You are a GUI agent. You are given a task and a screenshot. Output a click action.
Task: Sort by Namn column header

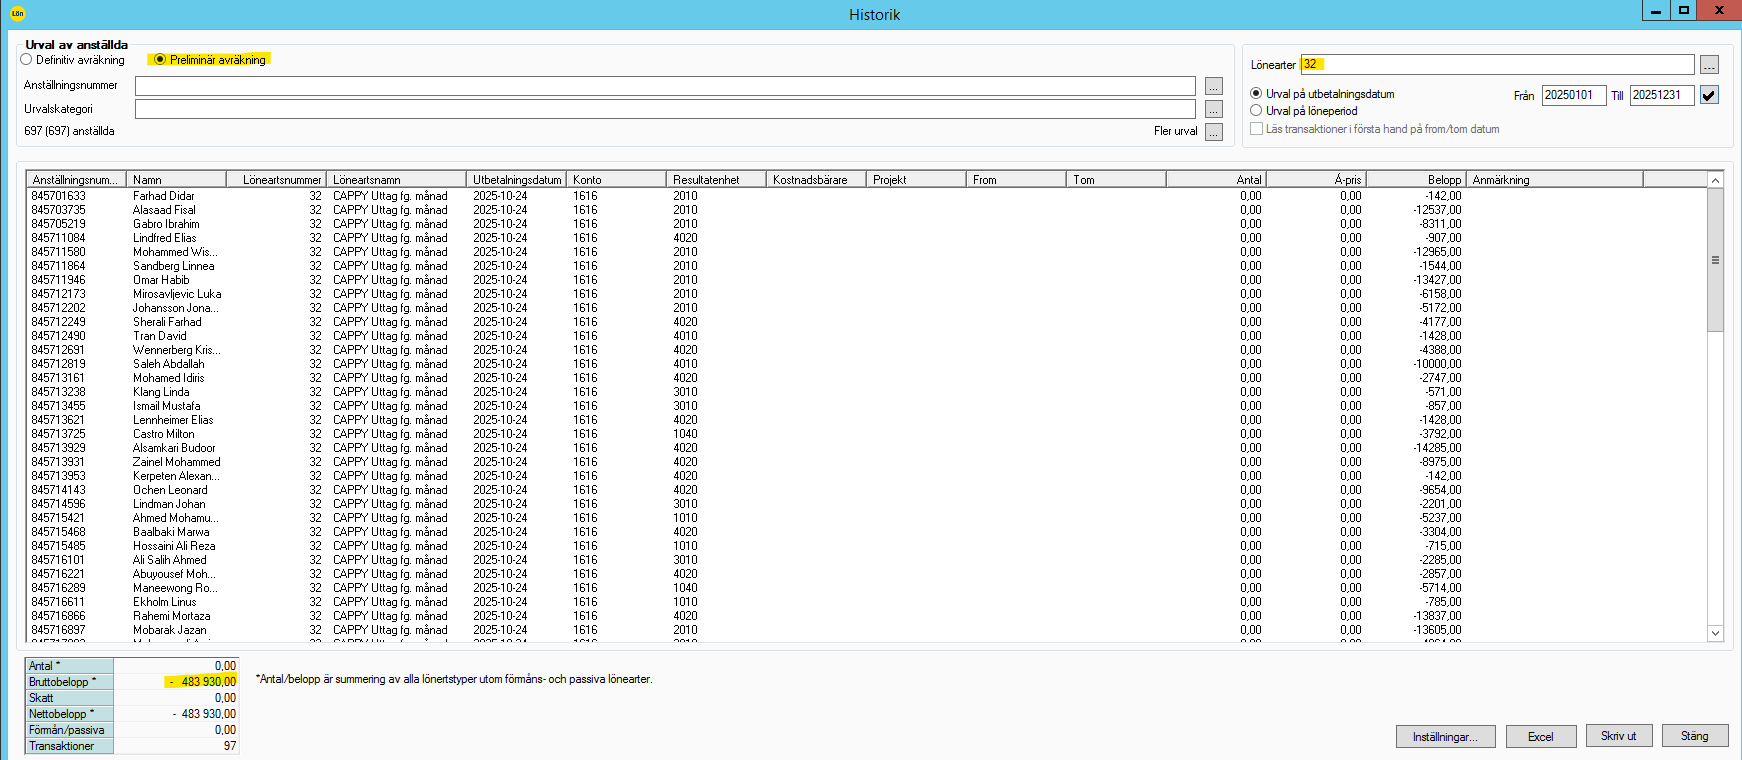[176, 180]
